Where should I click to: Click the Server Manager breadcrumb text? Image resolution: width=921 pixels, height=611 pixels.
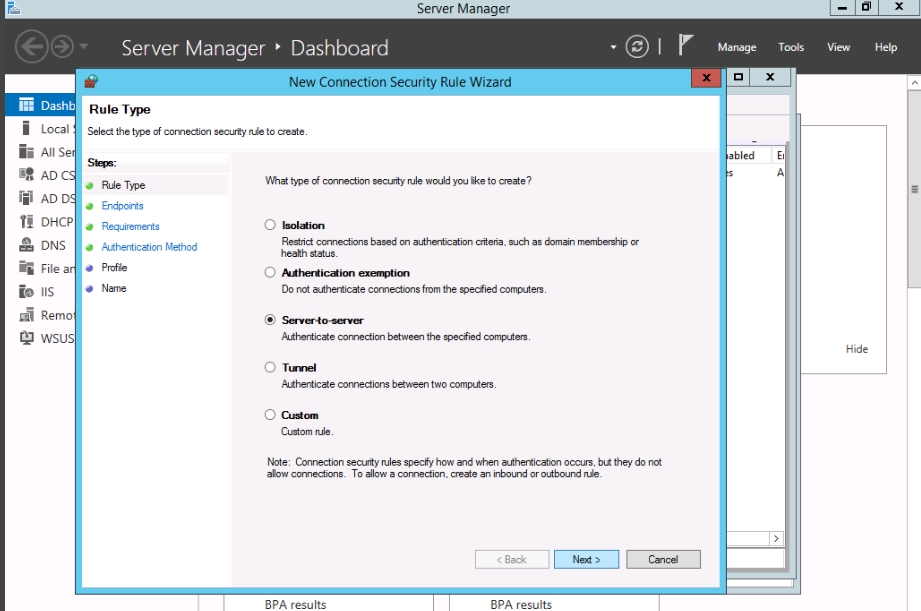click(x=193, y=48)
